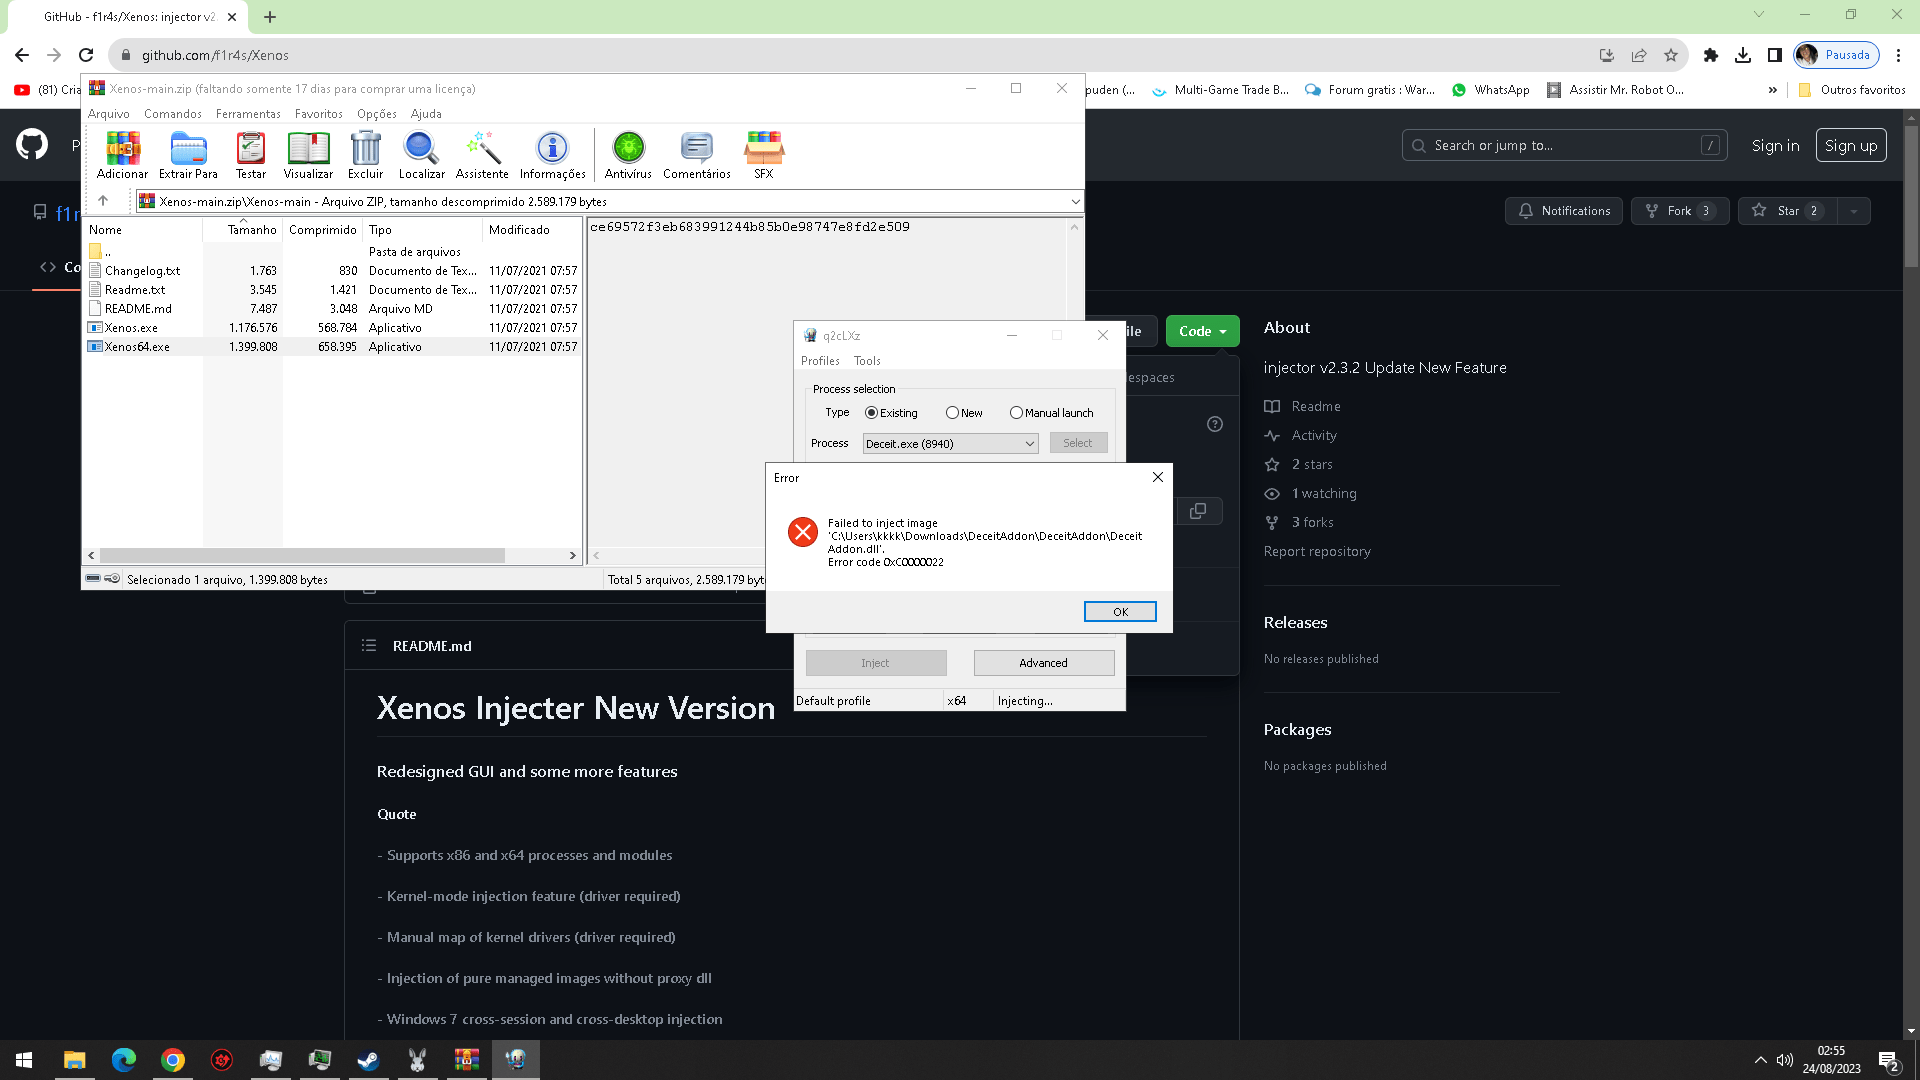Open the Favoritos menu
This screenshot has width=1920, height=1080.
[x=318, y=113]
